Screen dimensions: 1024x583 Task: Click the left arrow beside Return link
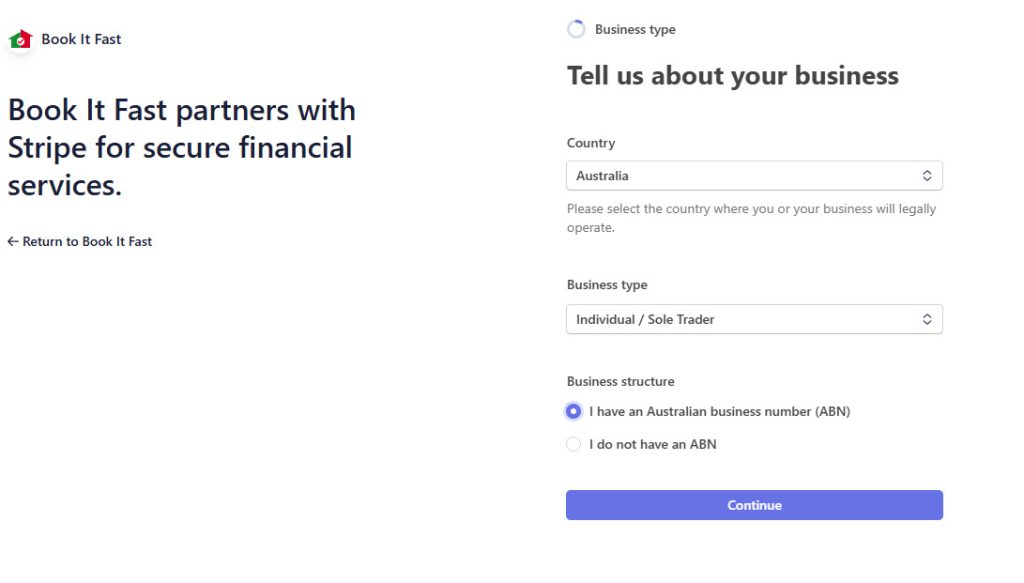click(x=13, y=242)
